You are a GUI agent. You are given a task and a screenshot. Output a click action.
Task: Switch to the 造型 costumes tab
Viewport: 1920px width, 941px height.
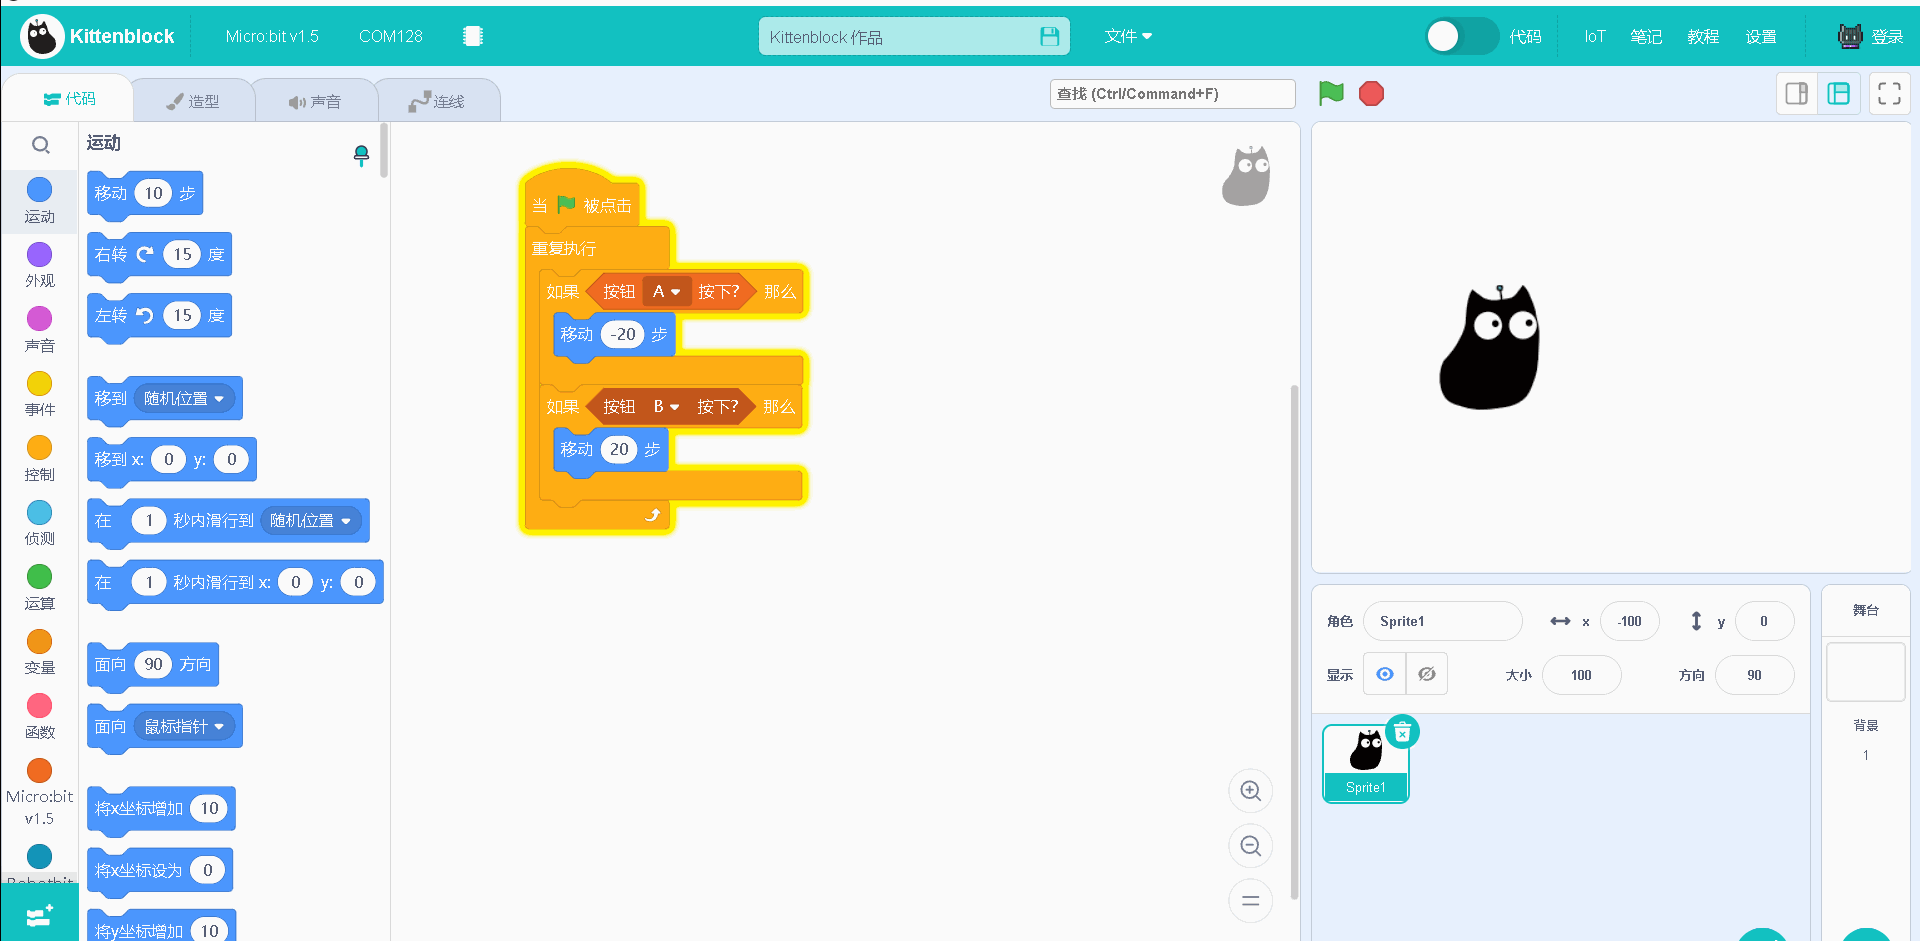tap(193, 101)
